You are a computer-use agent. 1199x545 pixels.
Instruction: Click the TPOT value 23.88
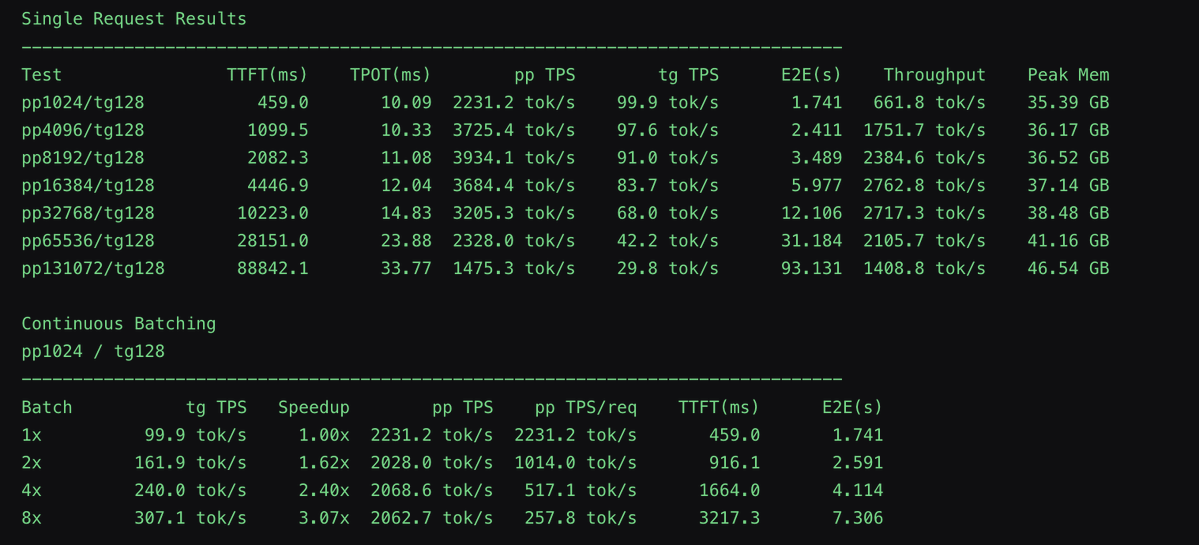tap(406, 241)
